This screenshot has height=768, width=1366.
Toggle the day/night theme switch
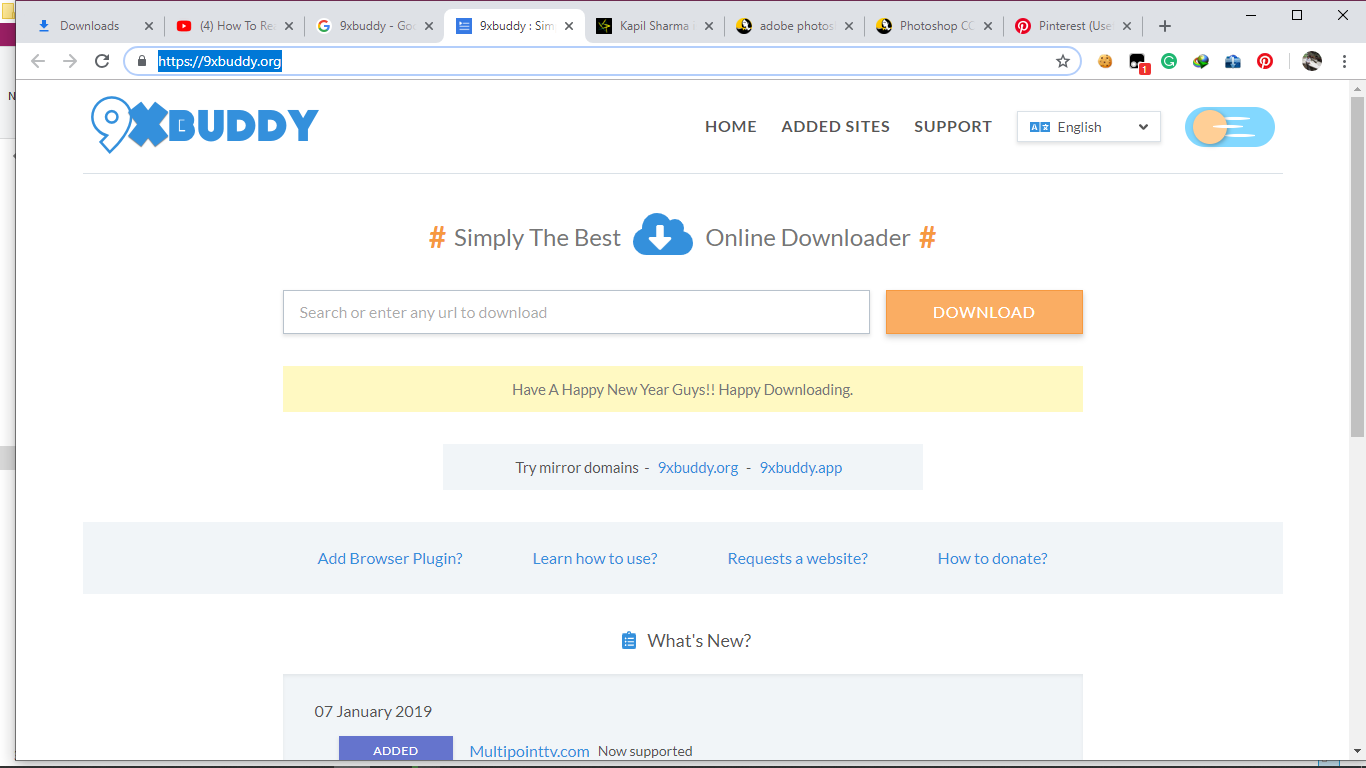pos(1229,127)
